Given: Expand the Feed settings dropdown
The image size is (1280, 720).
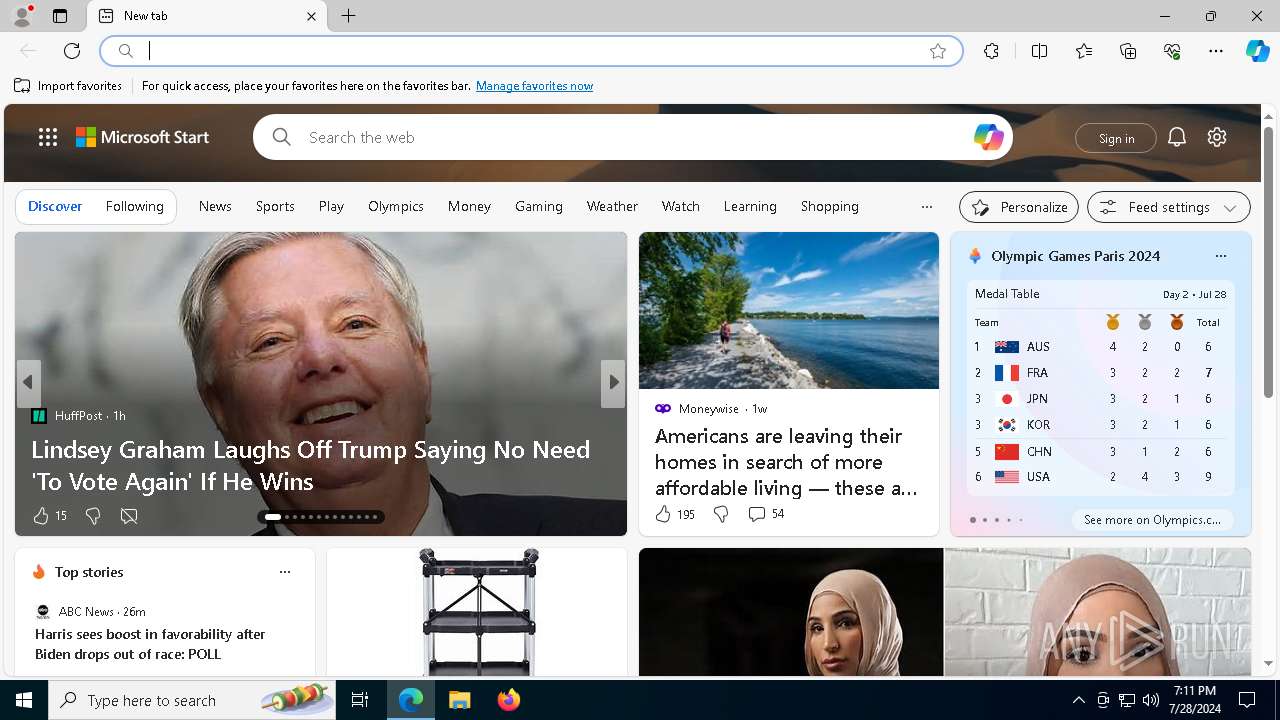Looking at the screenshot, I should (1169, 207).
